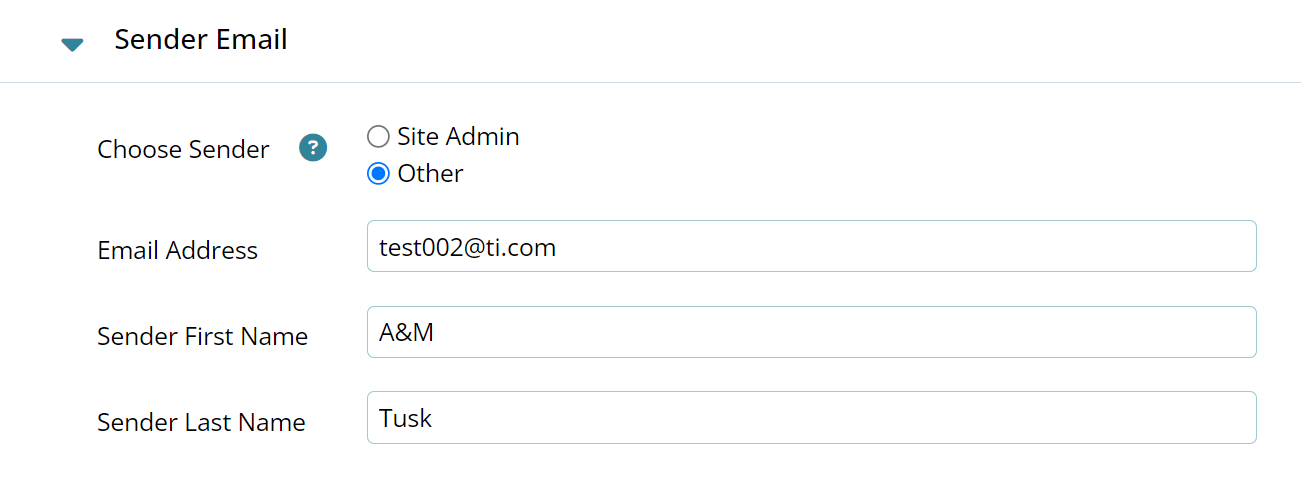Image resolution: width=1301 pixels, height=504 pixels.
Task: Place cursor in the Tusk text
Action: (x=405, y=418)
